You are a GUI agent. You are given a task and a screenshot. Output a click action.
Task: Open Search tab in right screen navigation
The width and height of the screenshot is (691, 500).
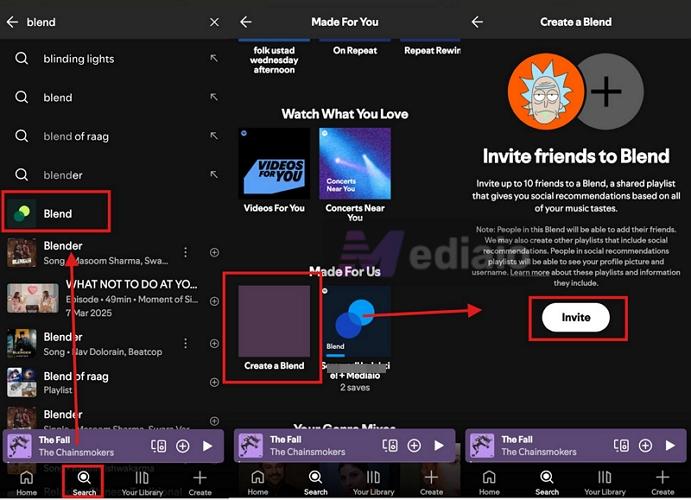click(546, 482)
